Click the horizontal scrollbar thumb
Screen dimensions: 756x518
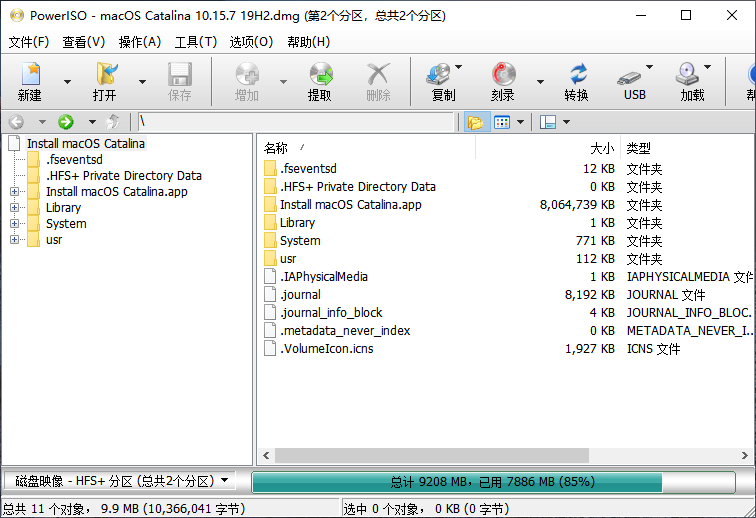click(432, 455)
